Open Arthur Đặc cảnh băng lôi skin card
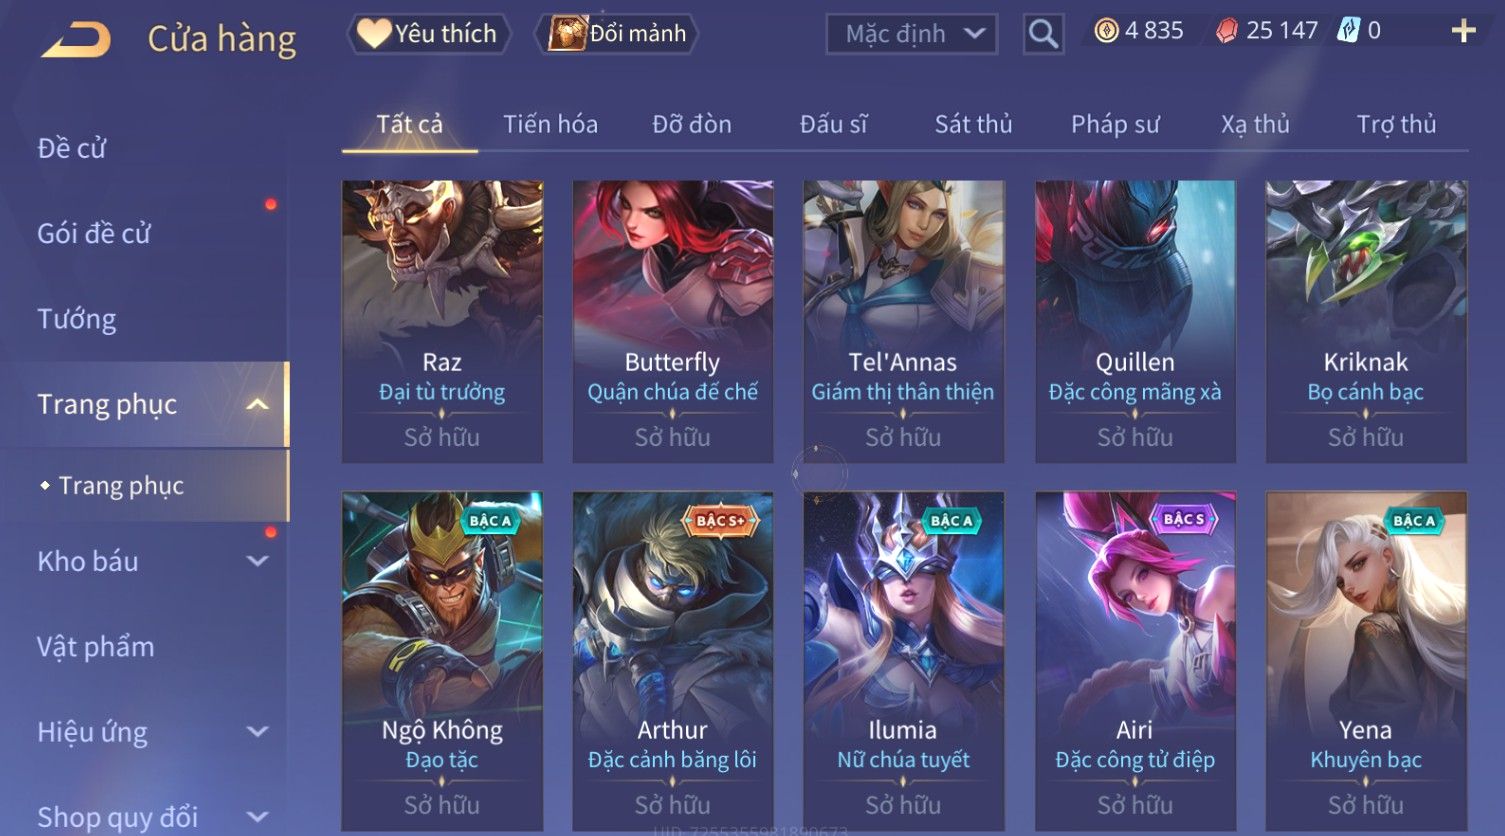 point(673,661)
